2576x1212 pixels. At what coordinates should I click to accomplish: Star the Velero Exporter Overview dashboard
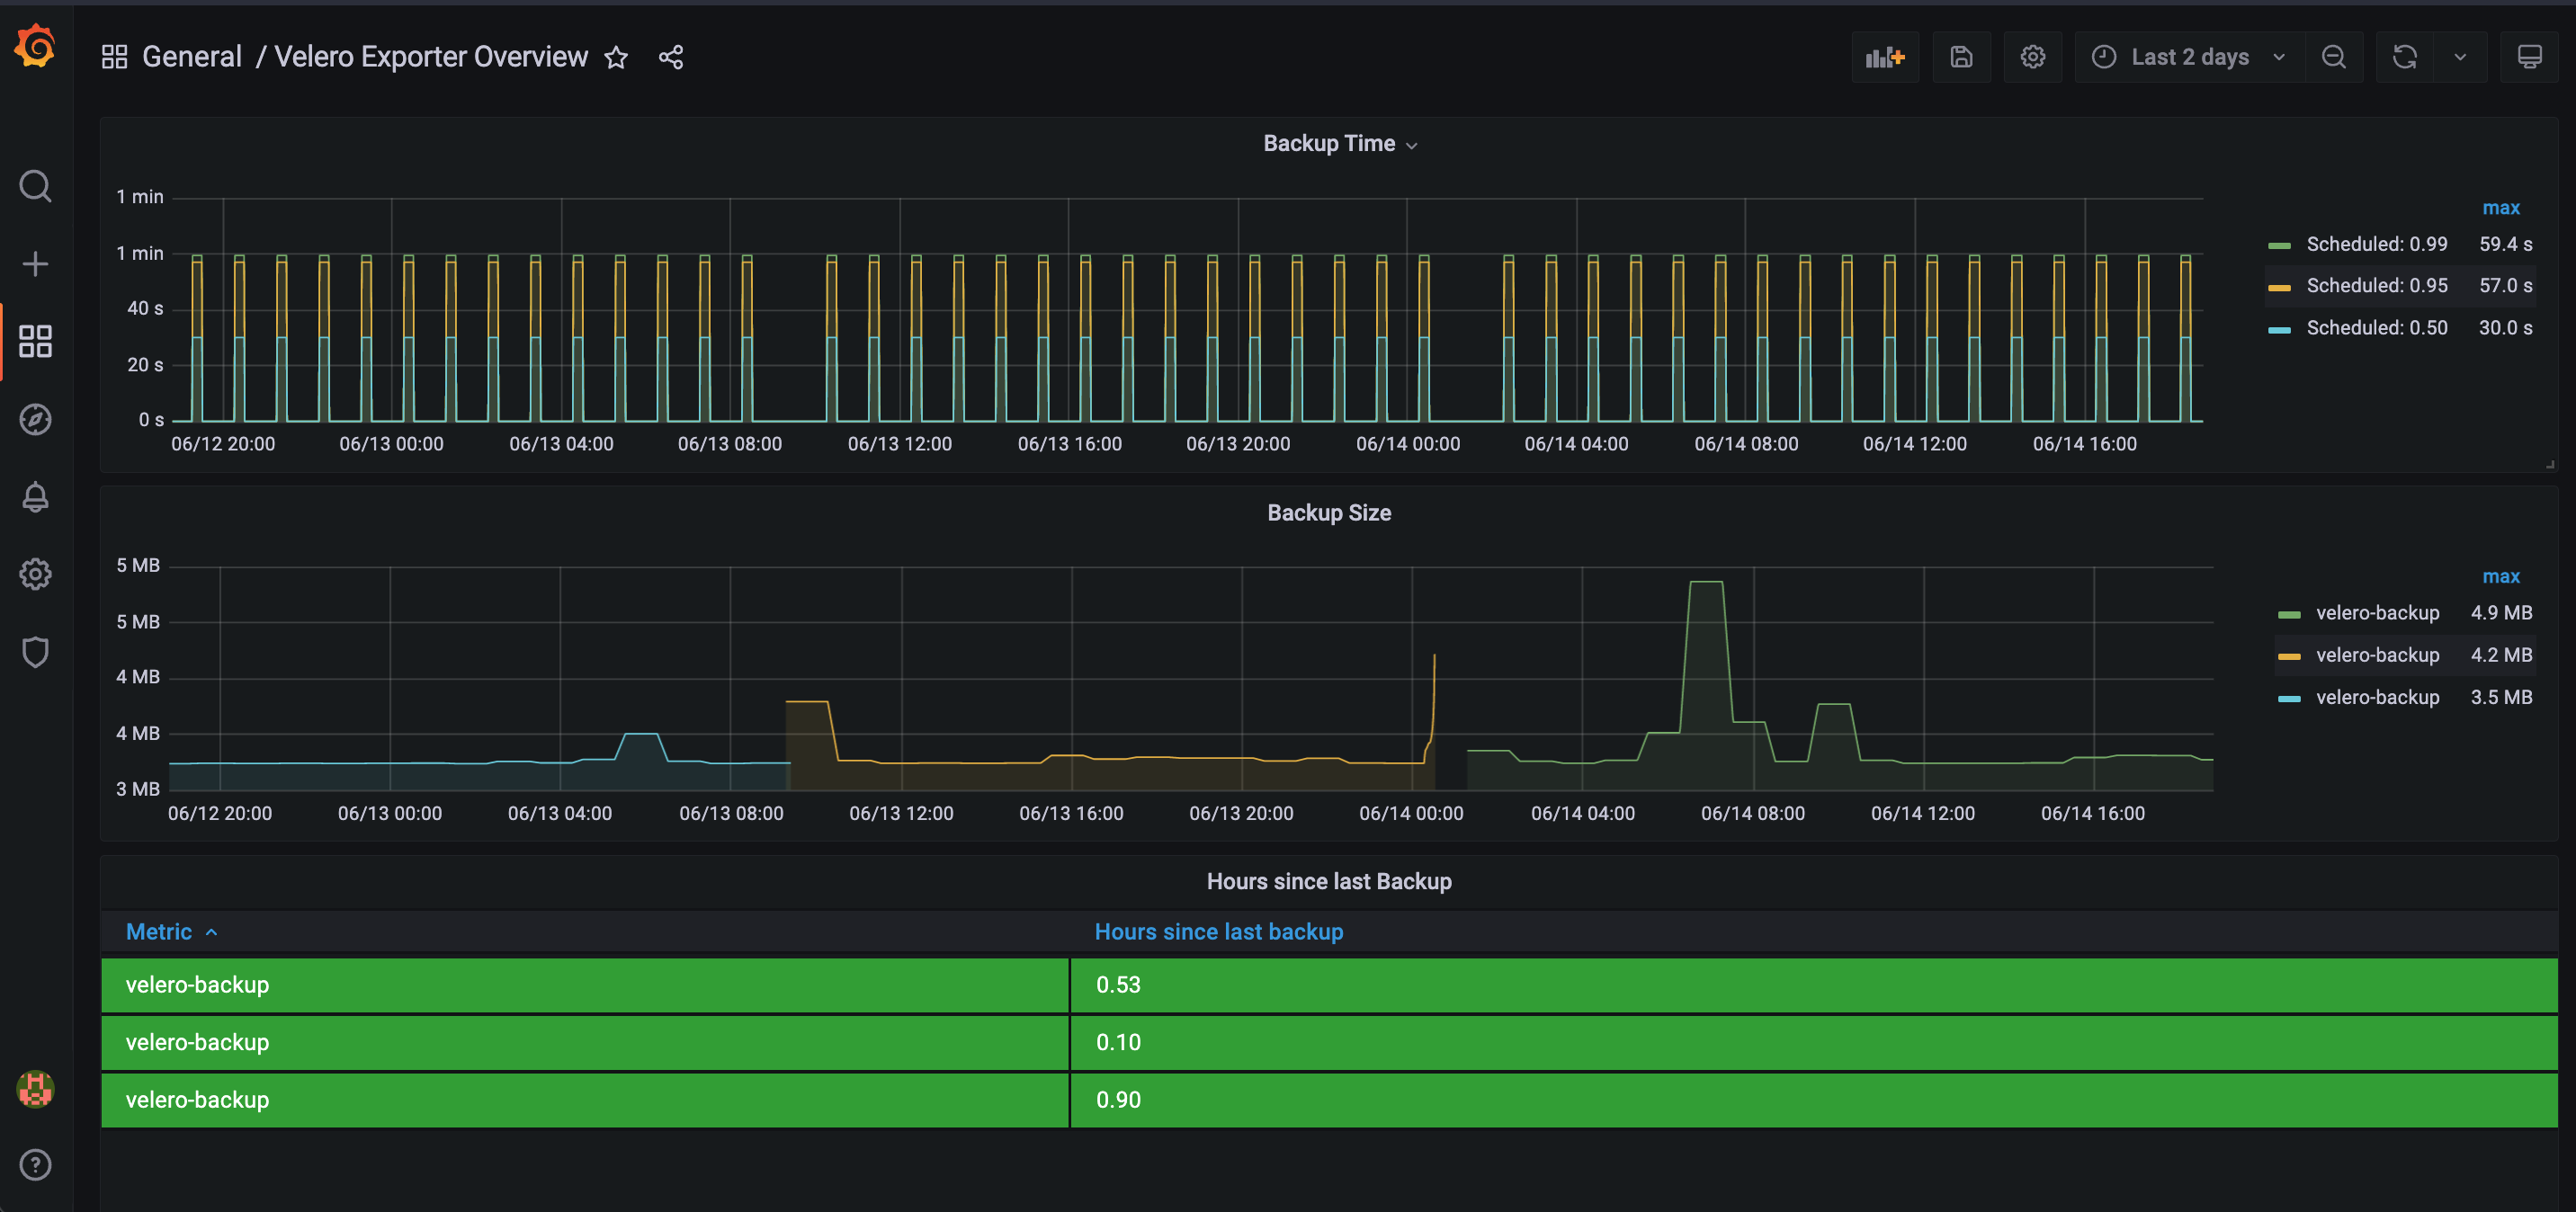point(616,58)
